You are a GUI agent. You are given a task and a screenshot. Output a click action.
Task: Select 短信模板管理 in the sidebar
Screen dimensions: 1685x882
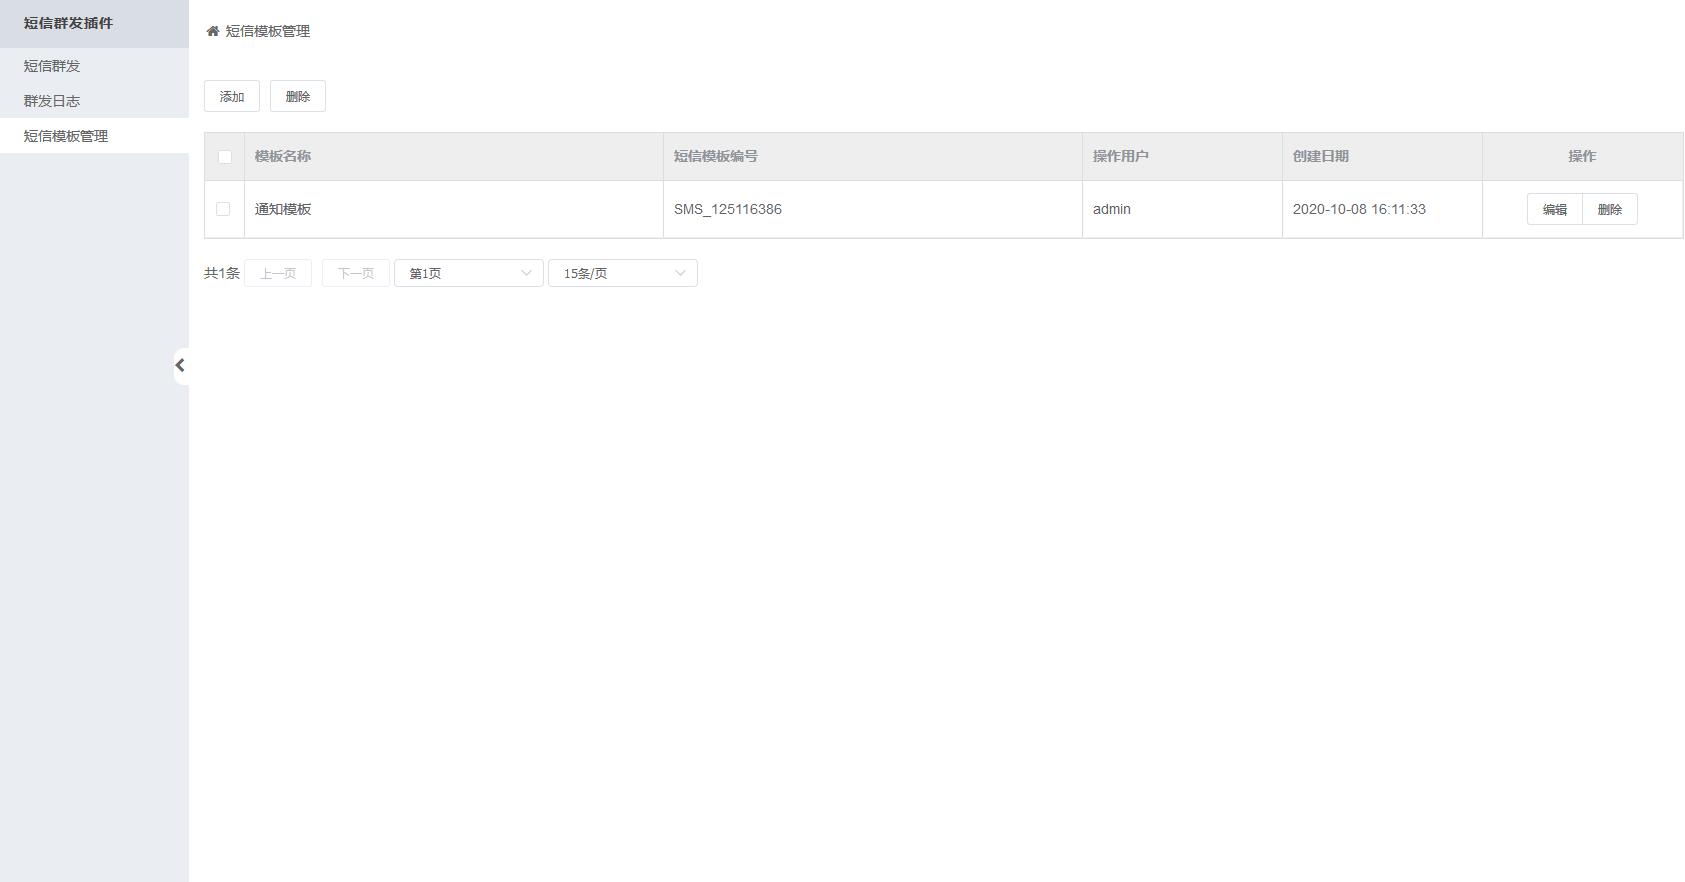[x=94, y=136]
